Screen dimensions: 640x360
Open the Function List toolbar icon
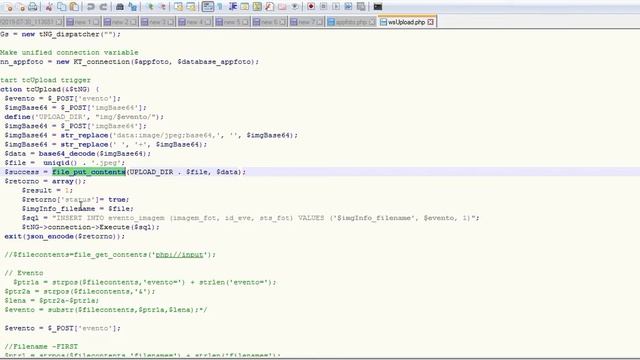(269, 7)
